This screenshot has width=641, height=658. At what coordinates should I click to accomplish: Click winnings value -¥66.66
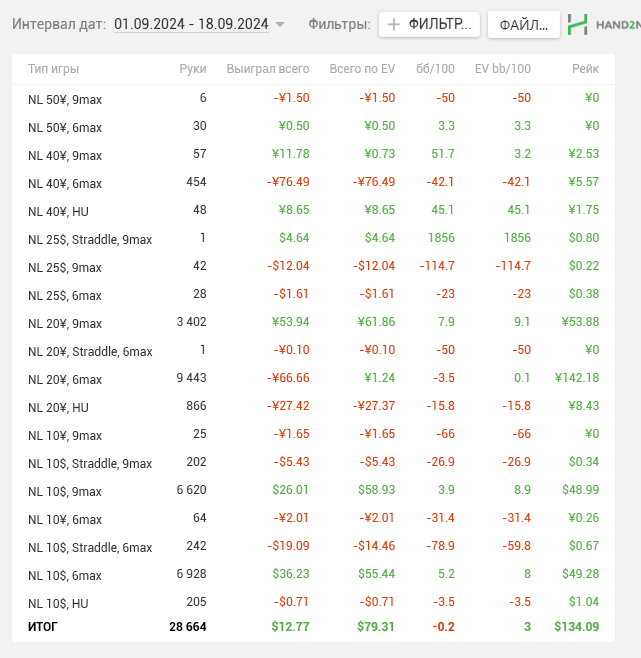(288, 378)
